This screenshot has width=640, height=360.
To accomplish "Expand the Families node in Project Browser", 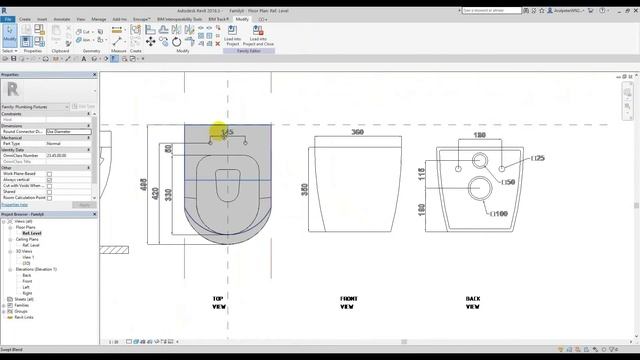I will (x=4, y=305).
